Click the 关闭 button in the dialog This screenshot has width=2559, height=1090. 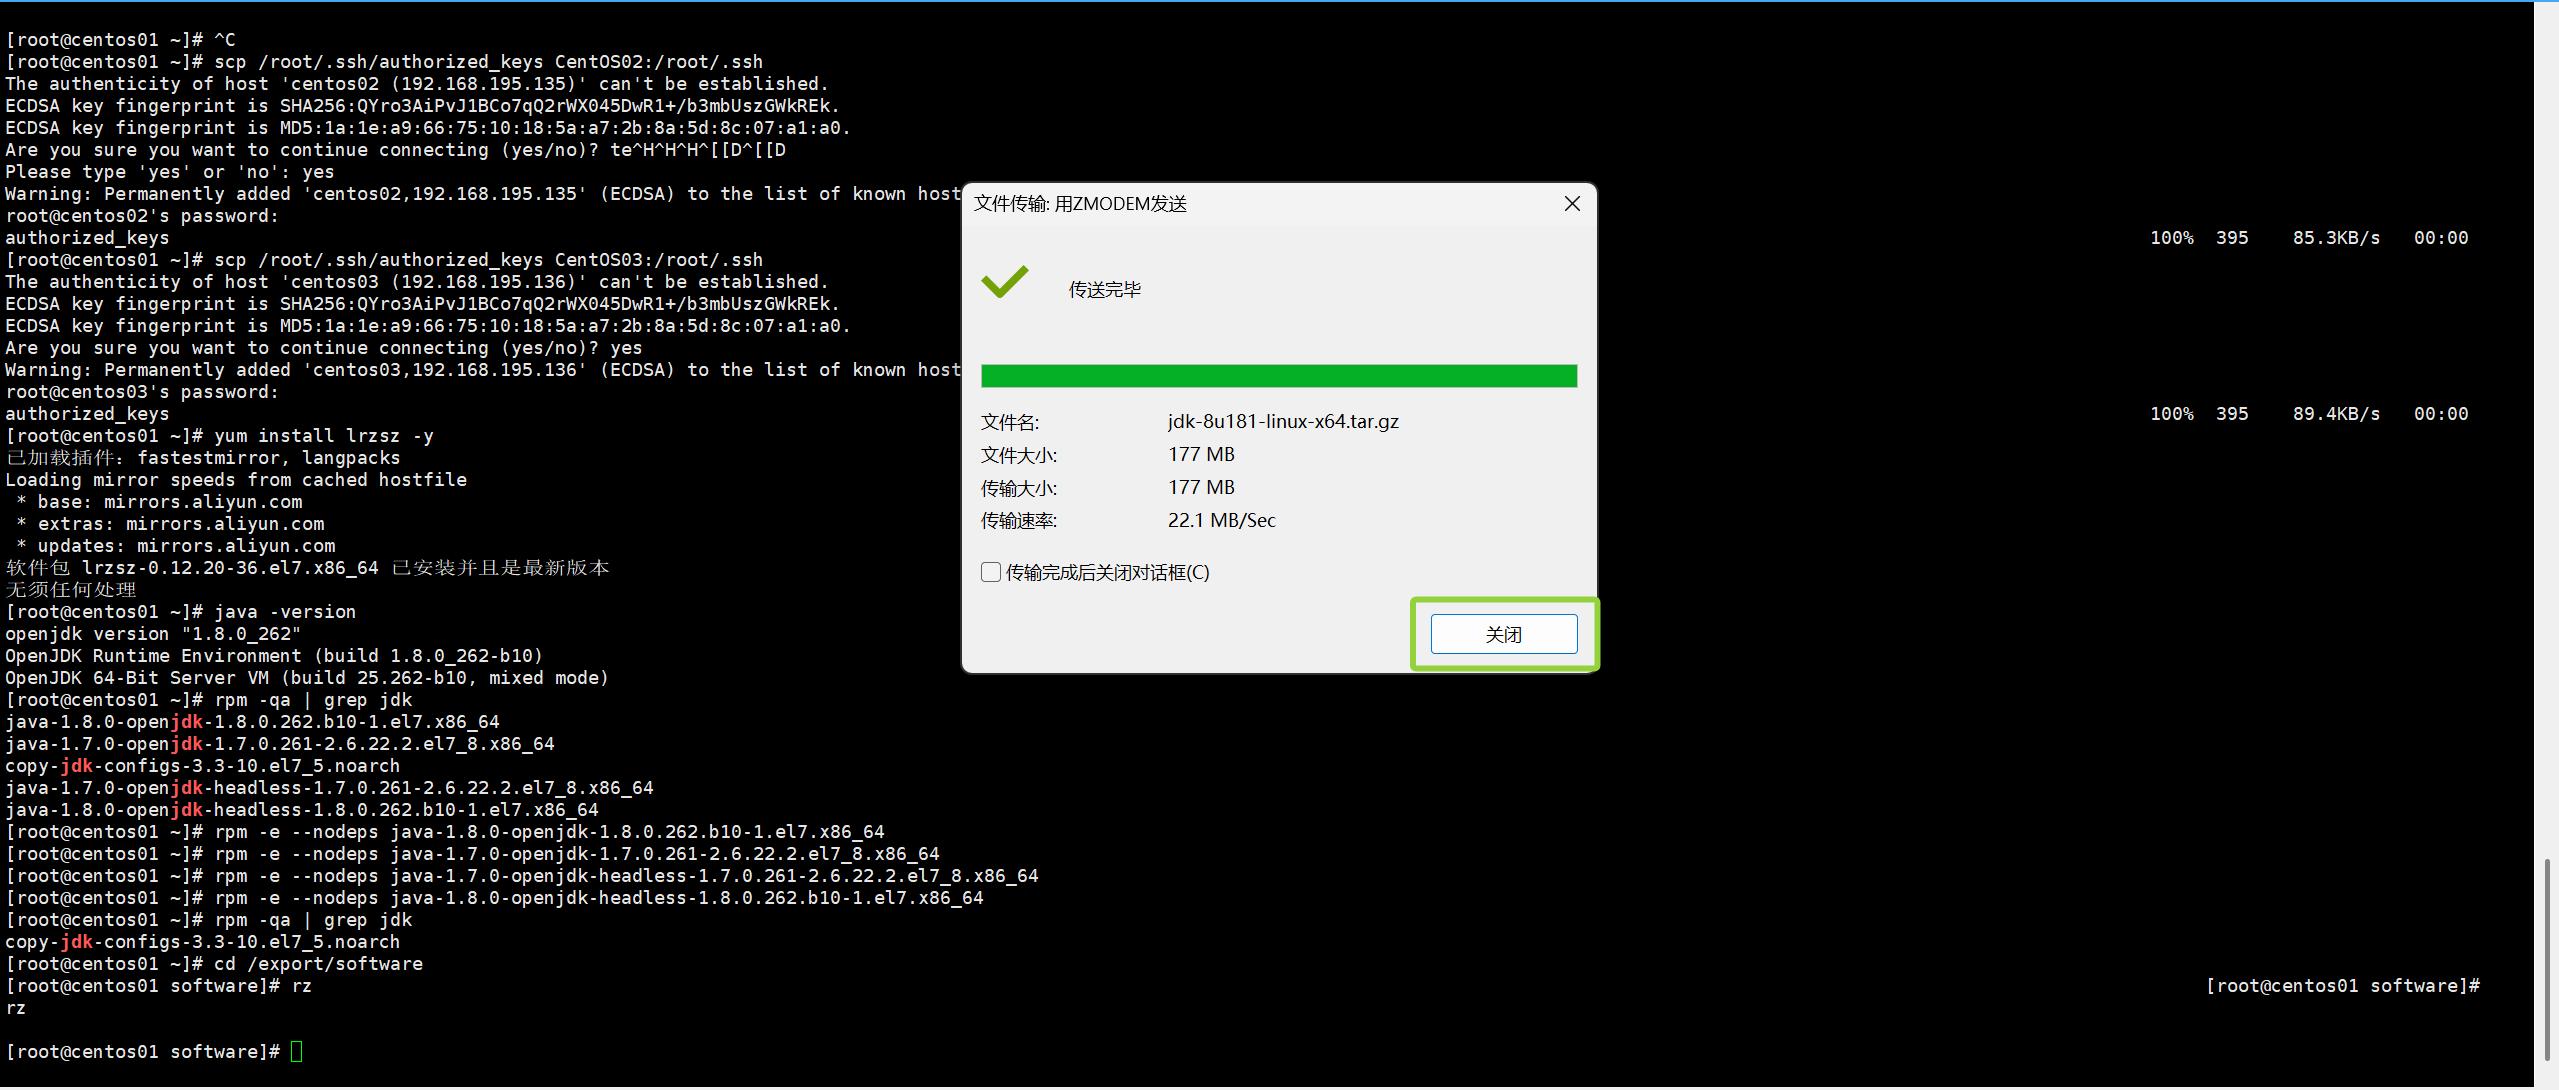pos(1503,634)
